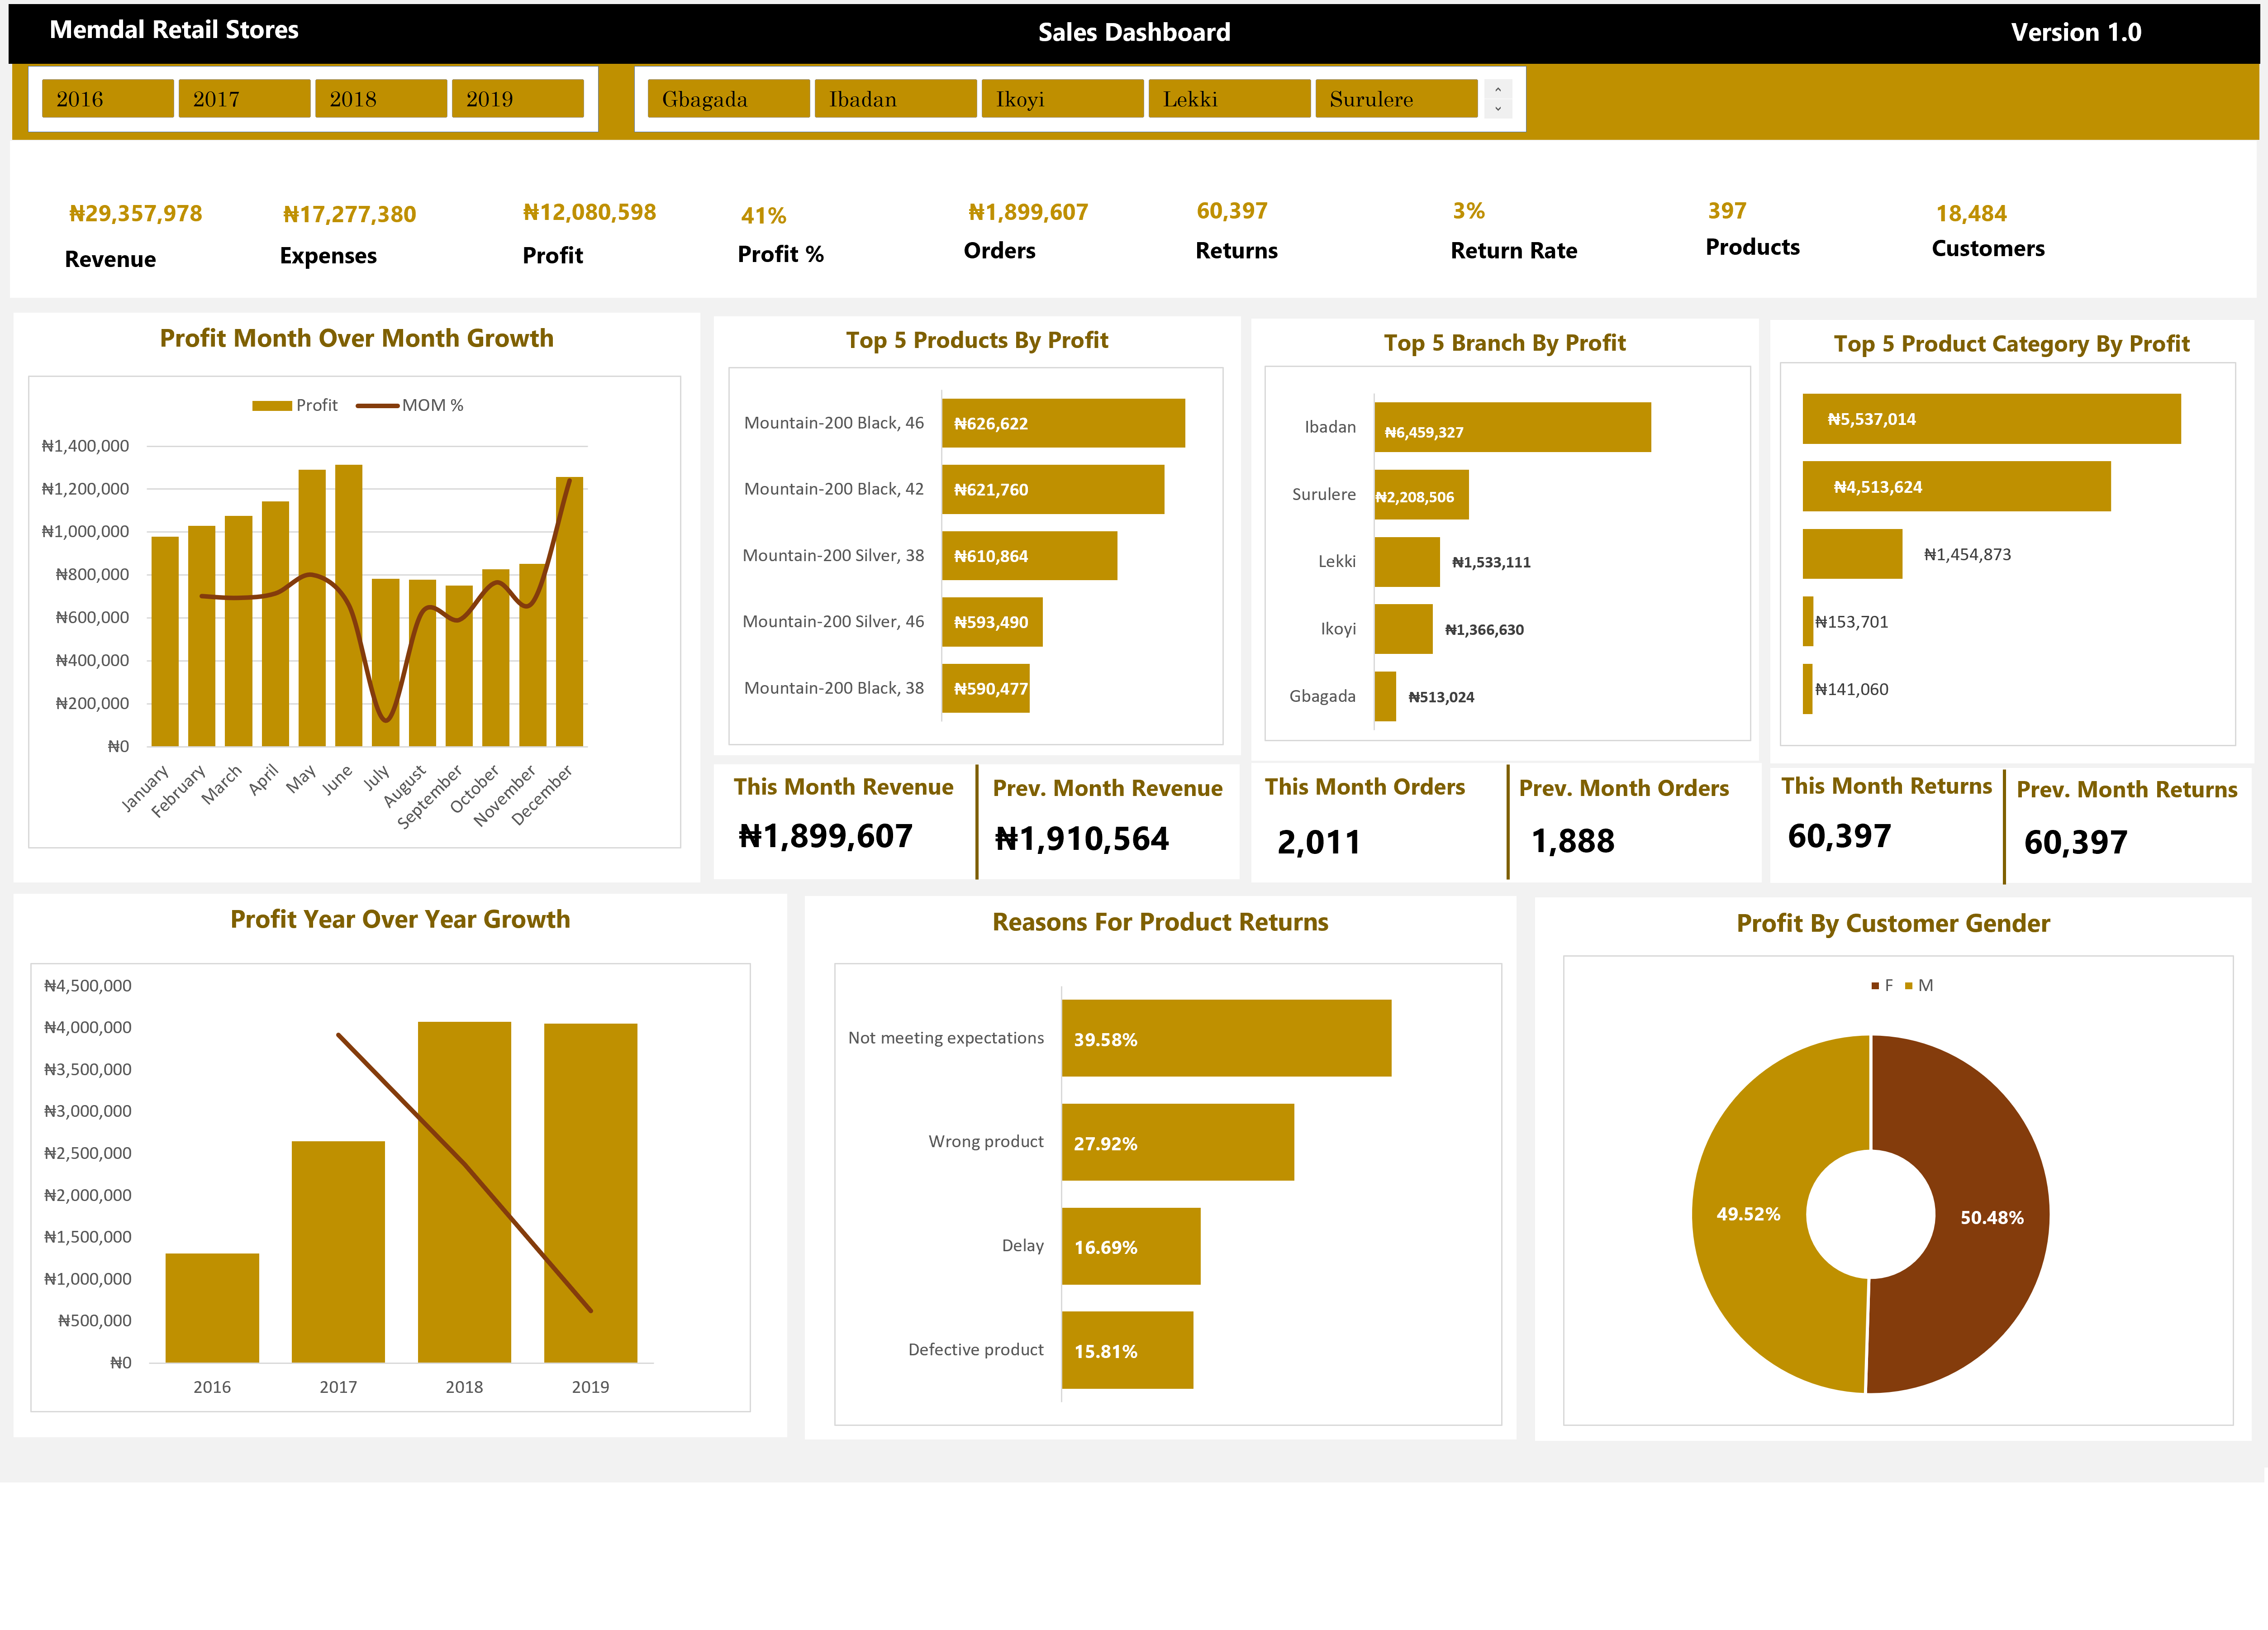The height and width of the screenshot is (1630, 2268).
Task: Click the Memdal Retail Stores header
Action: 174,30
